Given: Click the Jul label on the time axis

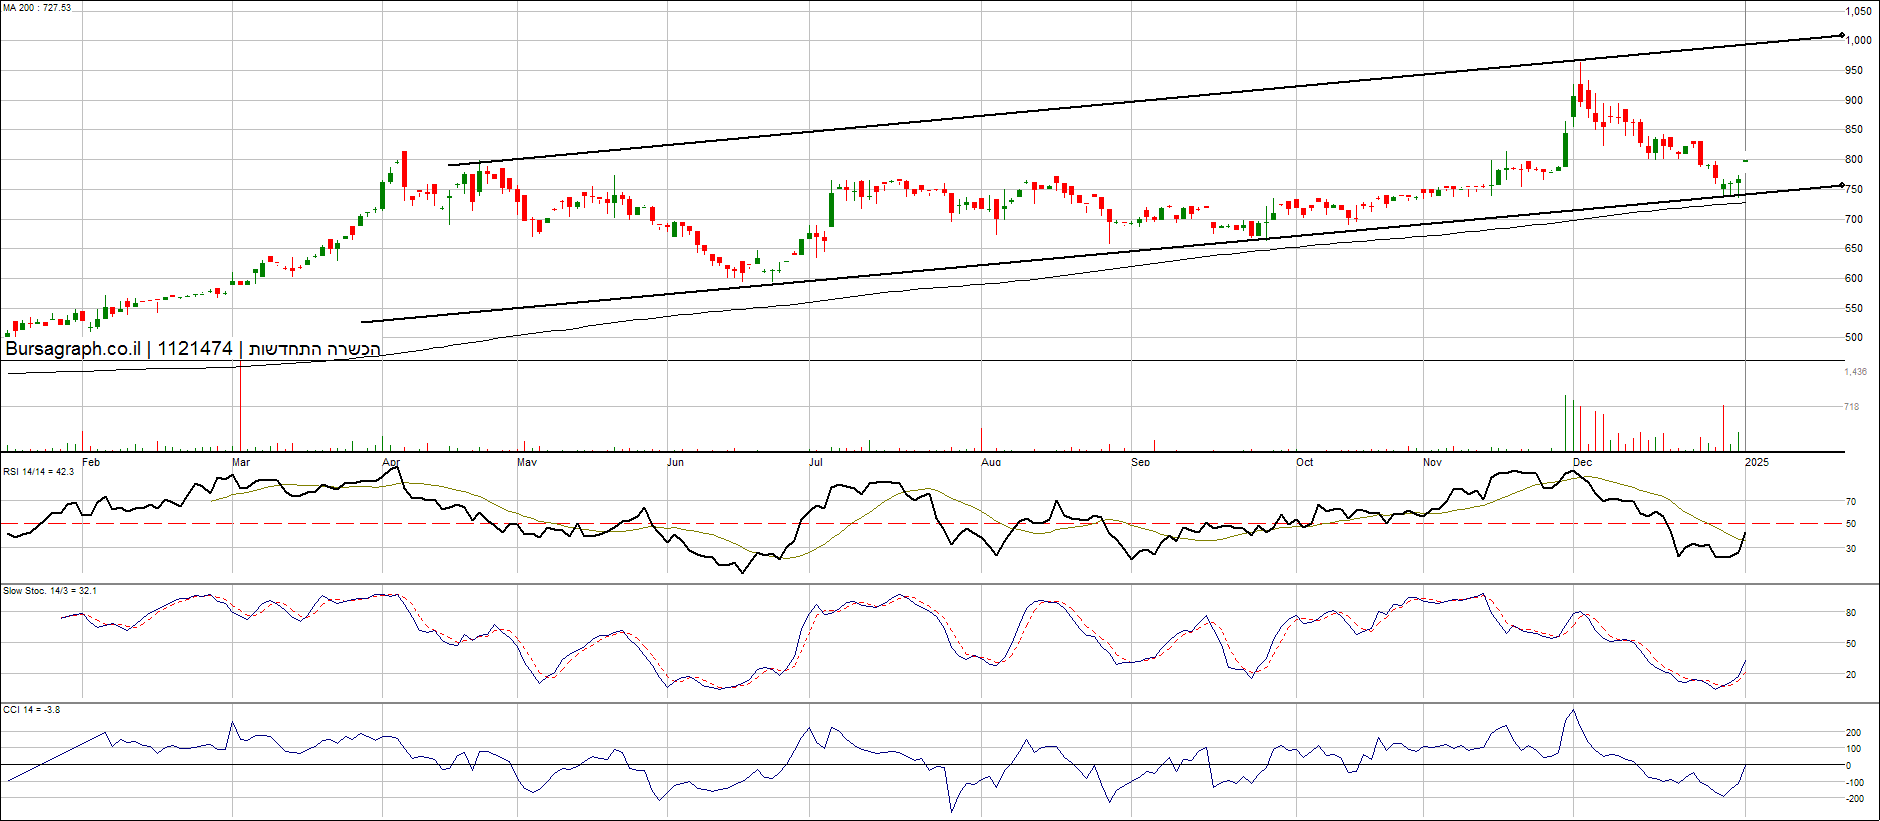Looking at the screenshot, I should coord(816,462).
